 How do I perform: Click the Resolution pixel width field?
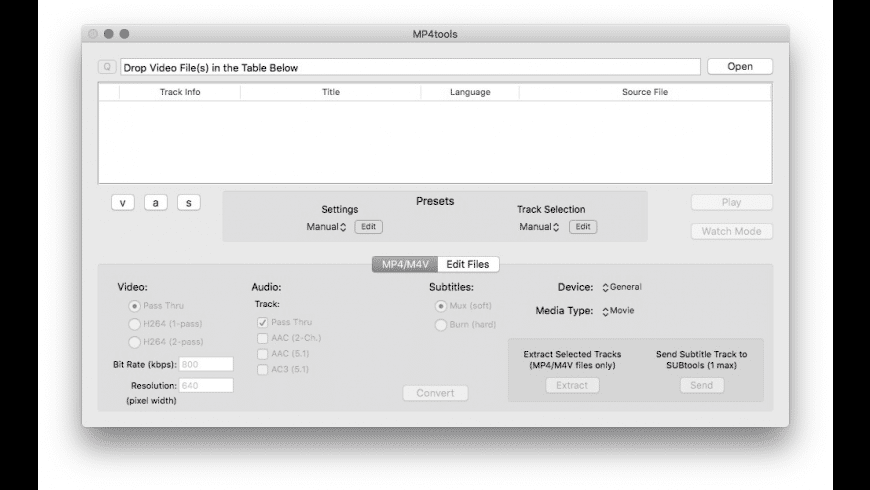point(206,386)
